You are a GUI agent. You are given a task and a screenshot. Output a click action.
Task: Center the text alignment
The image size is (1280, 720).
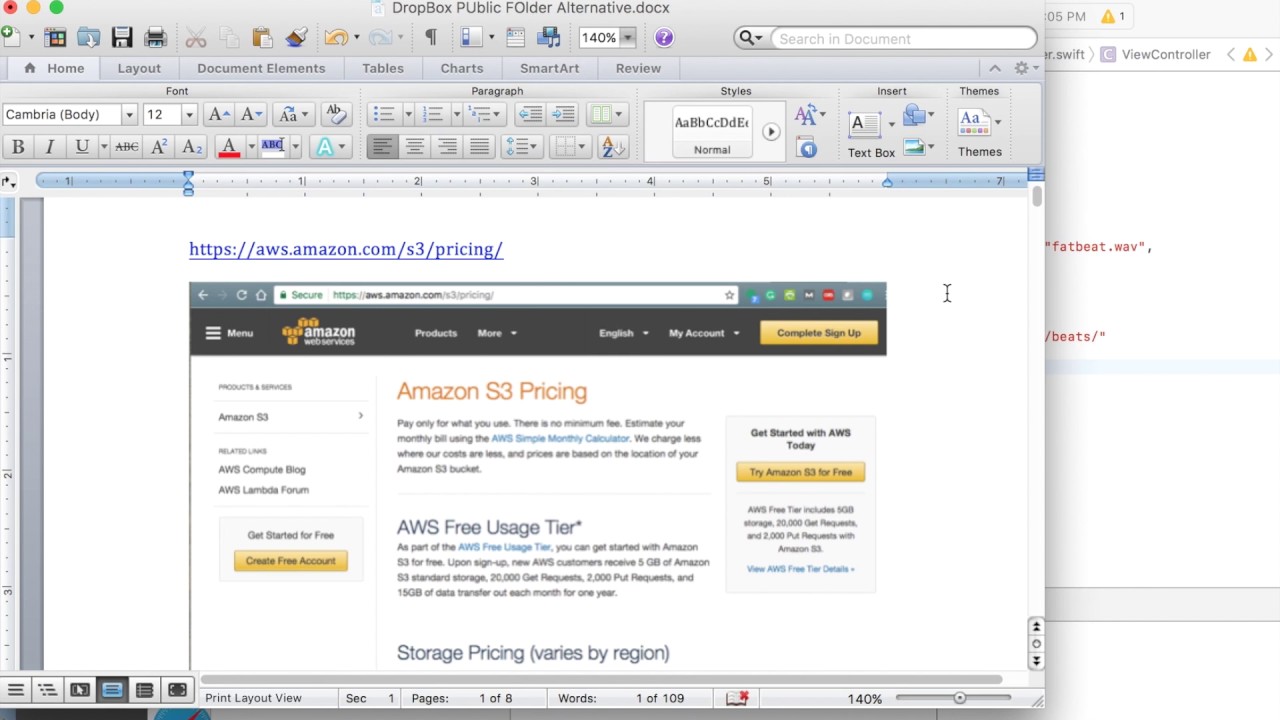414,147
